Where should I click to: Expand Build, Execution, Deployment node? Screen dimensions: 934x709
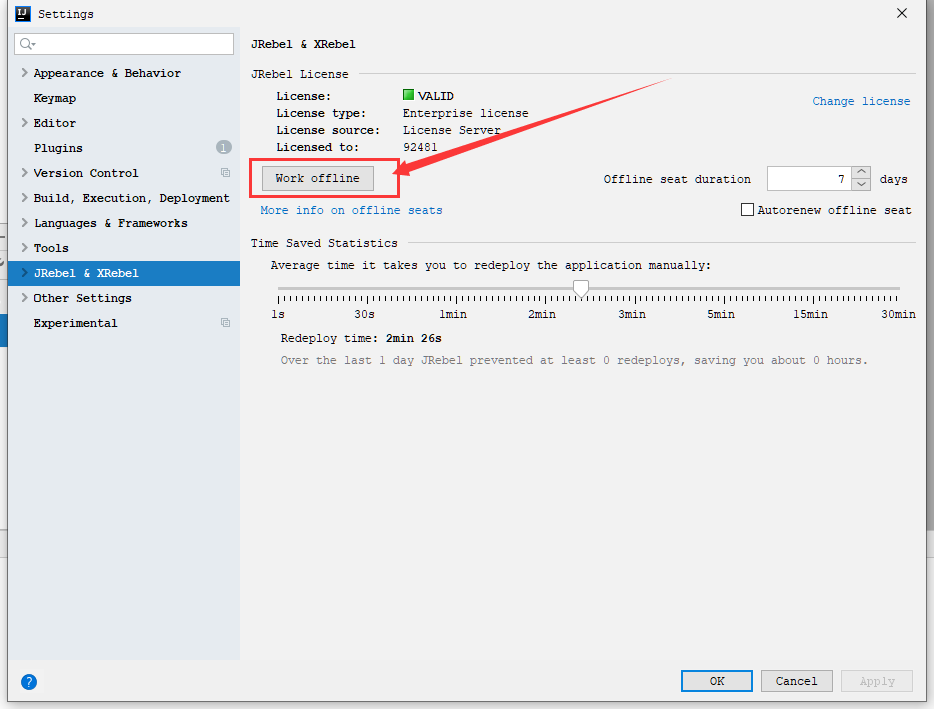point(24,198)
